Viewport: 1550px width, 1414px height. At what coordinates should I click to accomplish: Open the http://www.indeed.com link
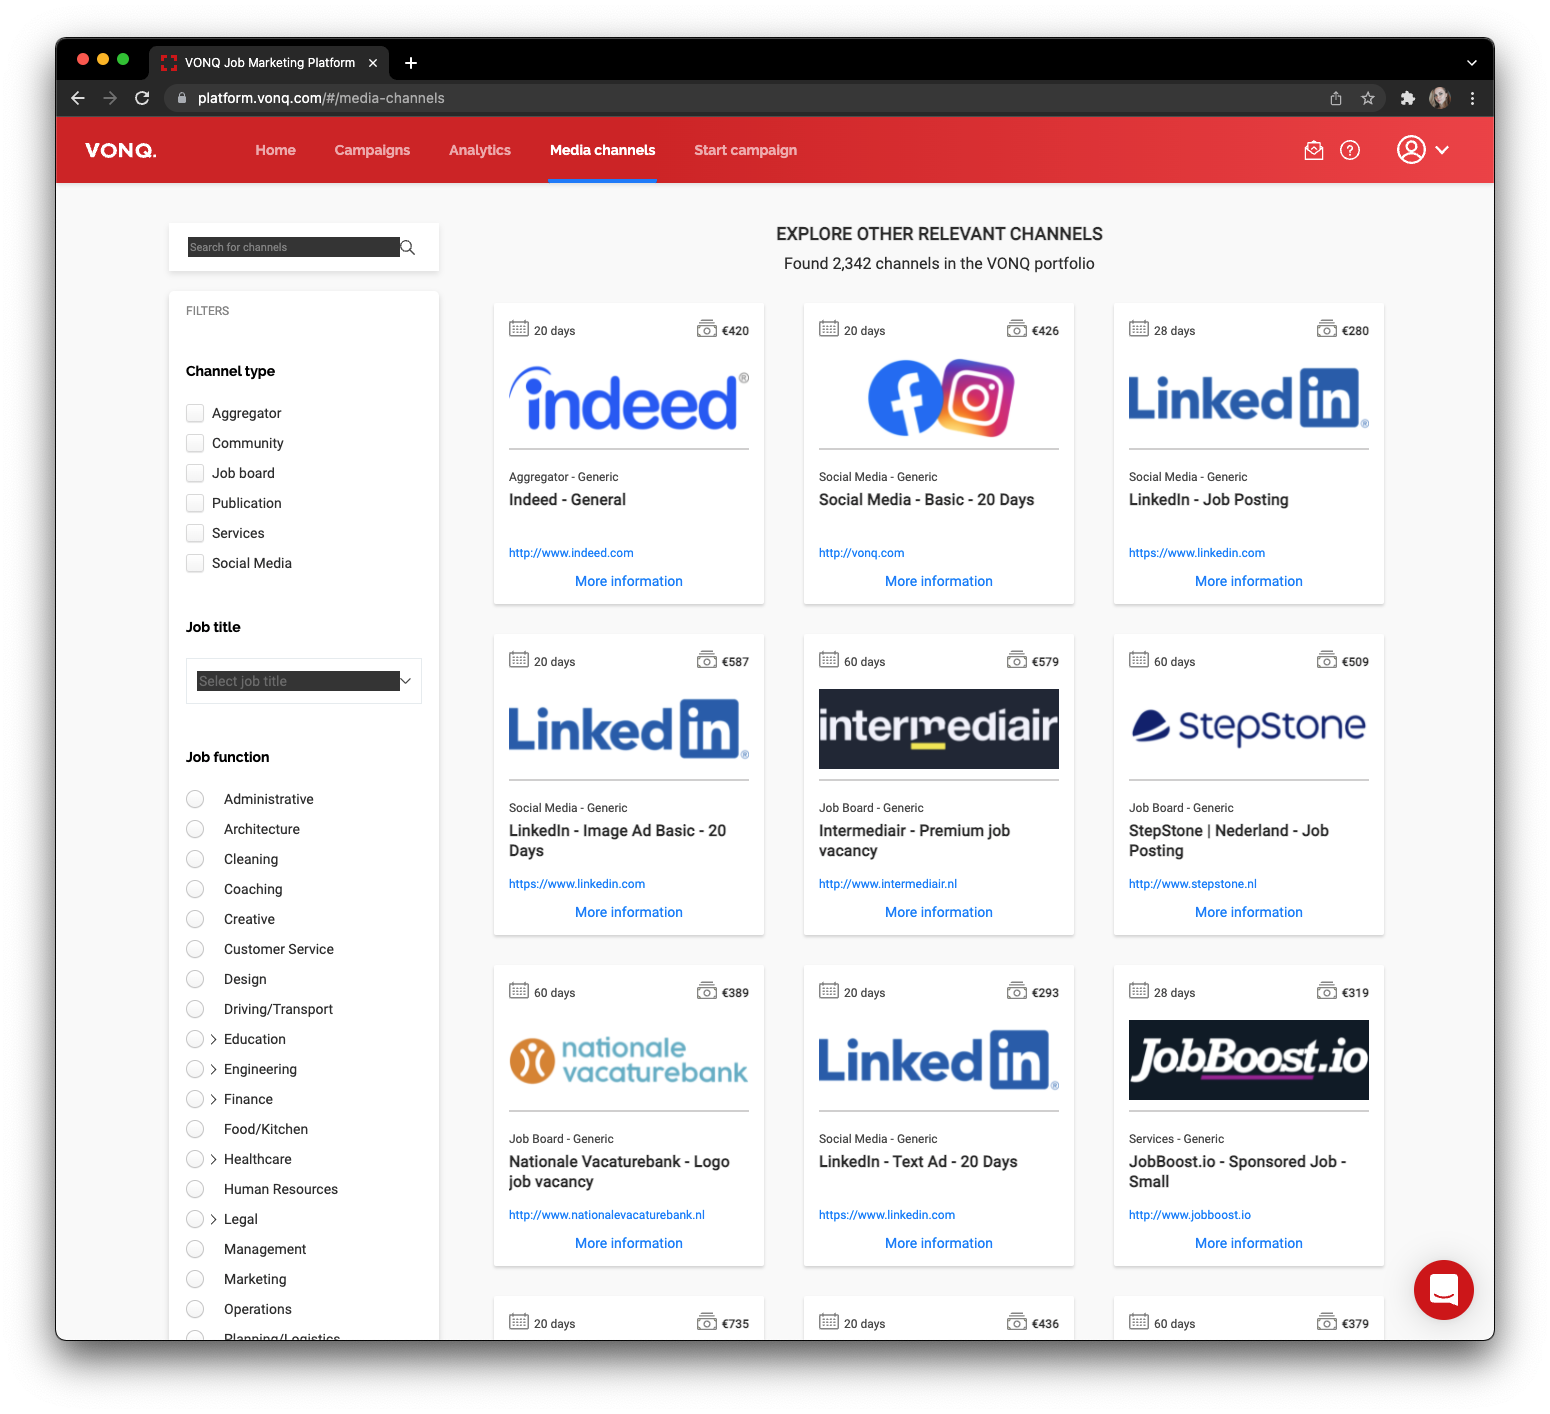tap(571, 553)
